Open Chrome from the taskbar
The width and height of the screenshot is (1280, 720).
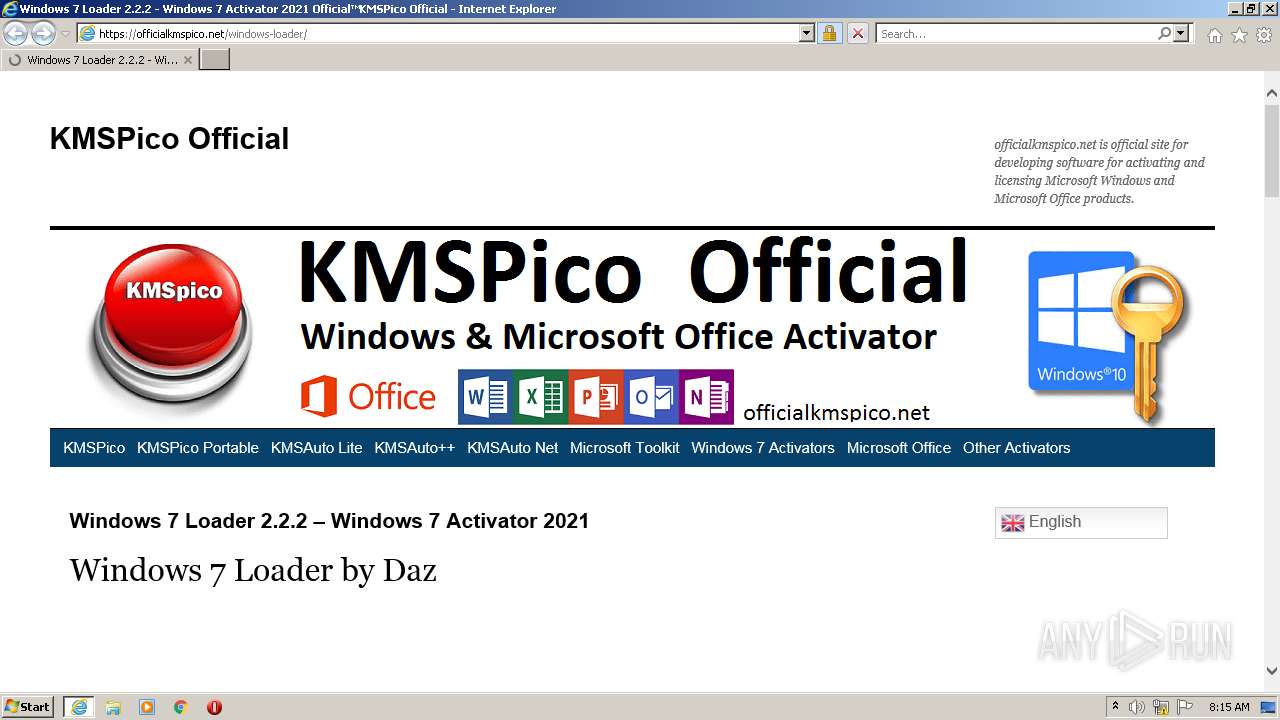tap(181, 707)
